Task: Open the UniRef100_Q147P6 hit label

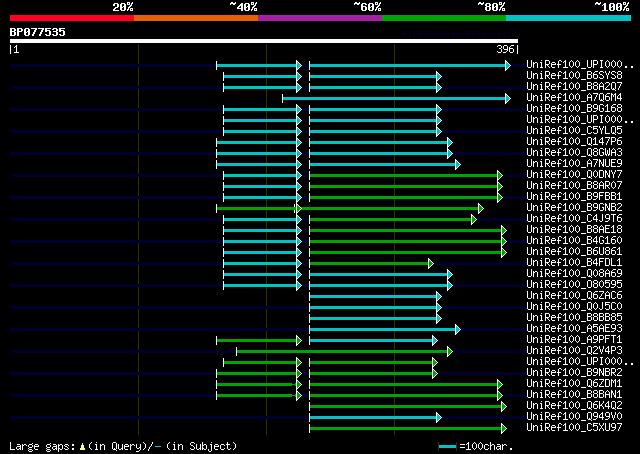Action: click(574, 142)
